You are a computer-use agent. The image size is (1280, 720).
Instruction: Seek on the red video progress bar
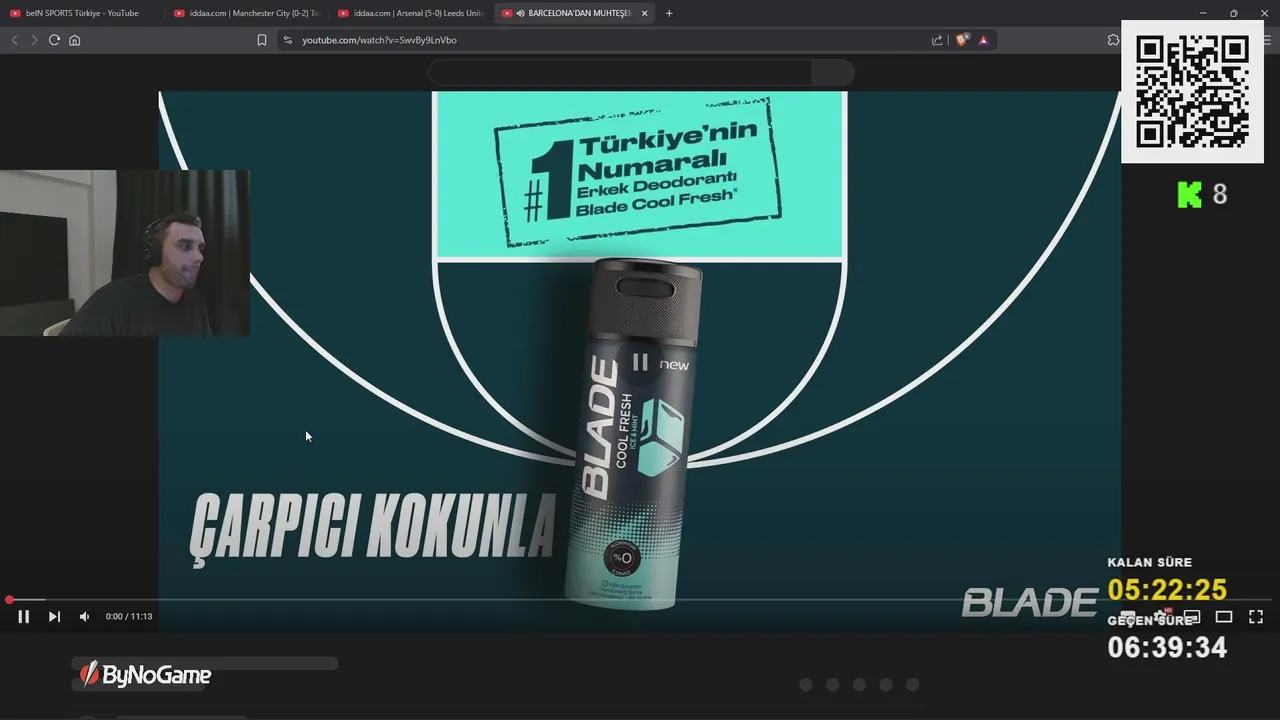click(x=640, y=600)
